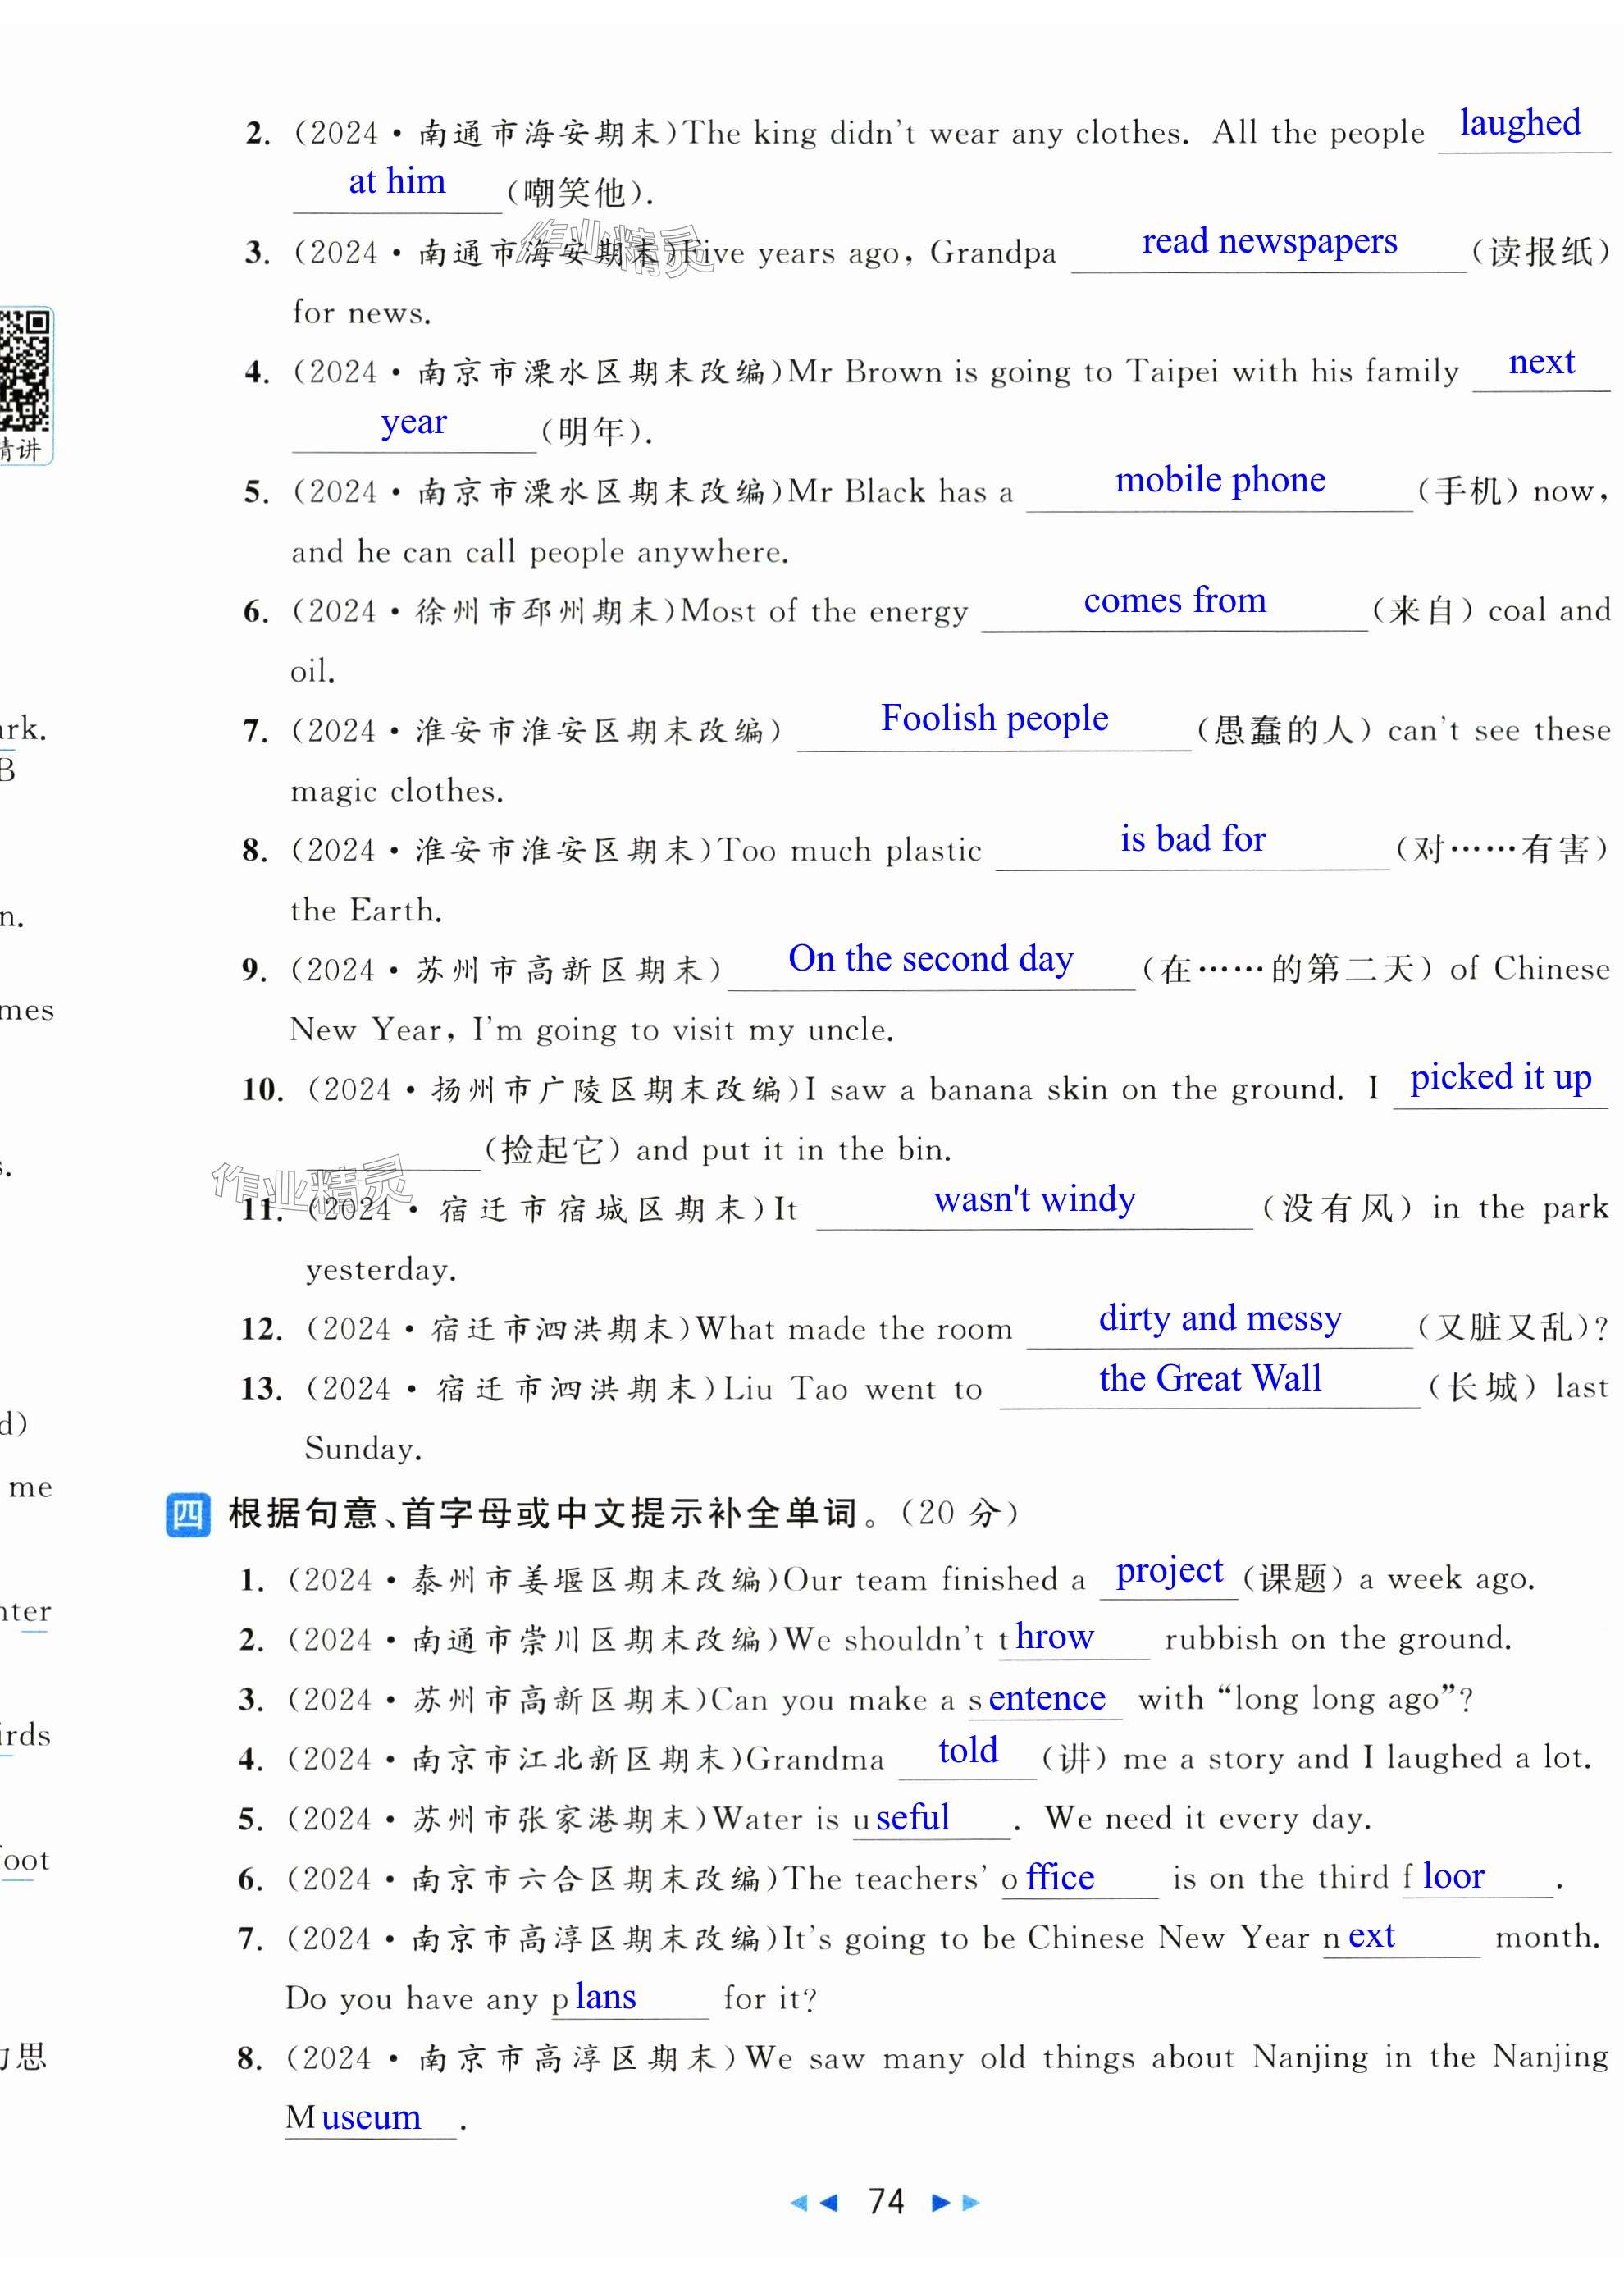Click the dark blue right arrow beside 74
The width and height of the screenshot is (1624, 2279).
click(x=940, y=2202)
